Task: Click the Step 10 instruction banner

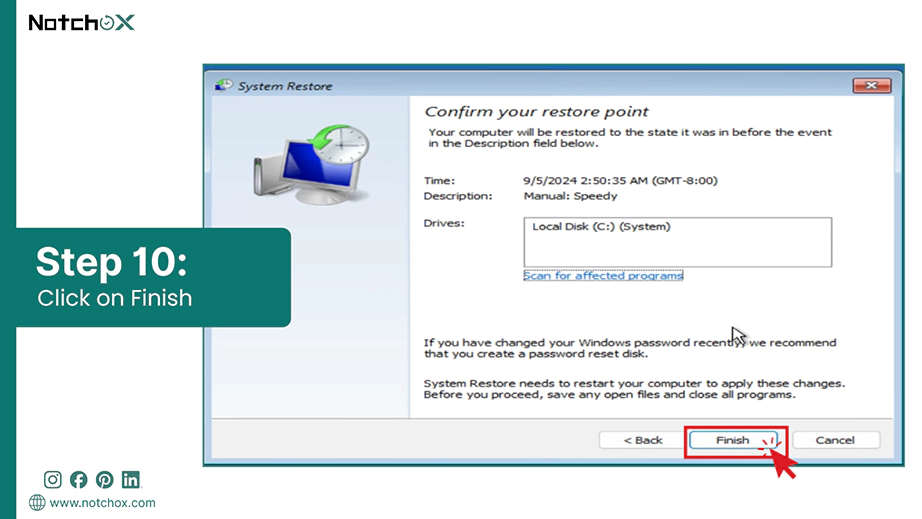Action: tap(153, 277)
